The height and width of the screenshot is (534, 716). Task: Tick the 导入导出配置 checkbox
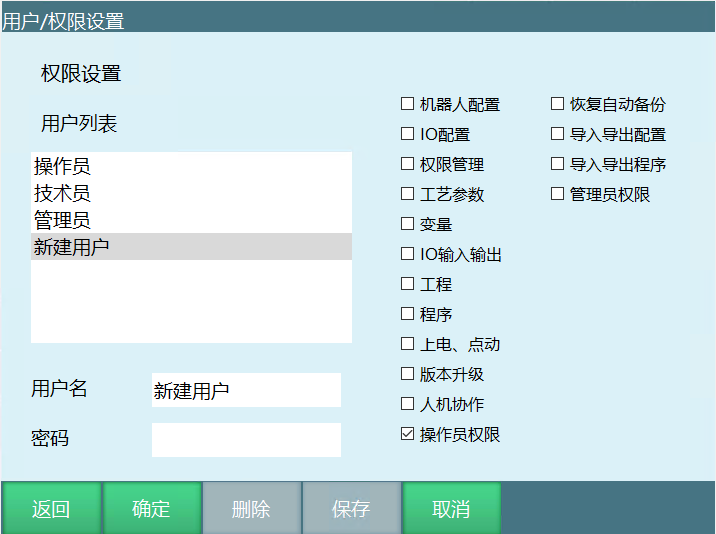point(557,134)
